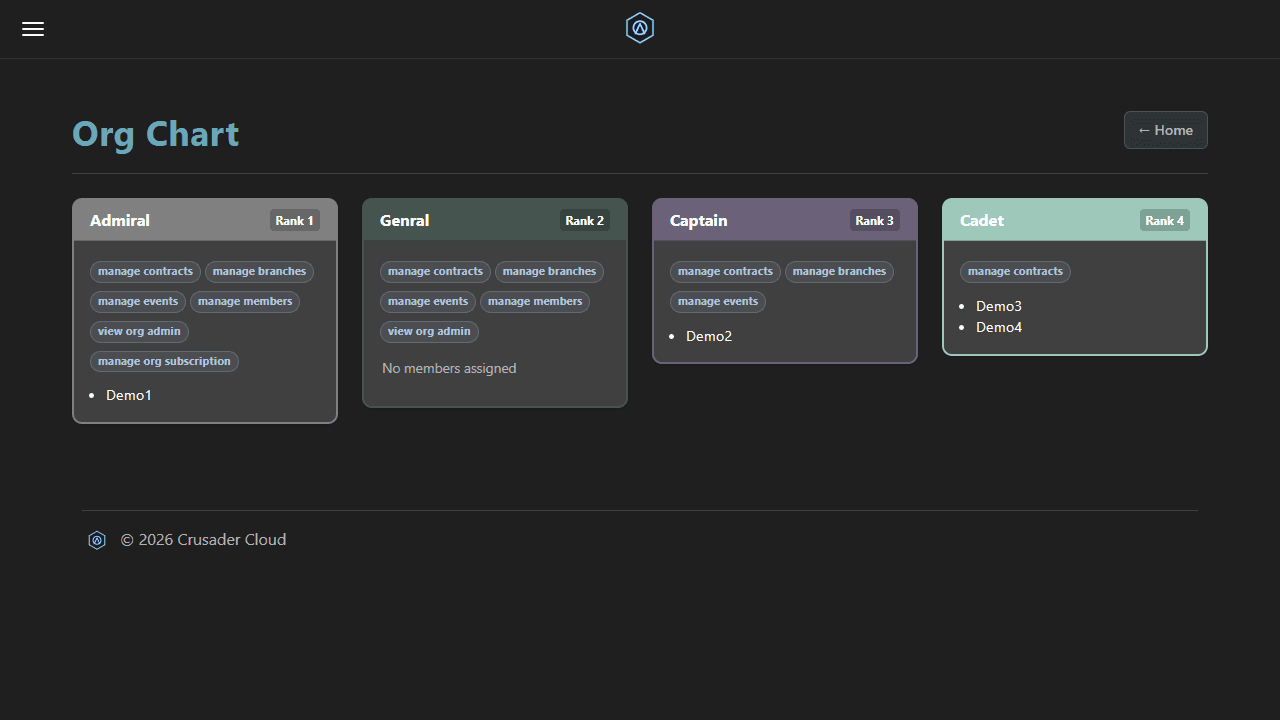Image resolution: width=1280 pixels, height=720 pixels.
Task: Click the Crusader Cloud logo in the header
Action: click(639, 28)
